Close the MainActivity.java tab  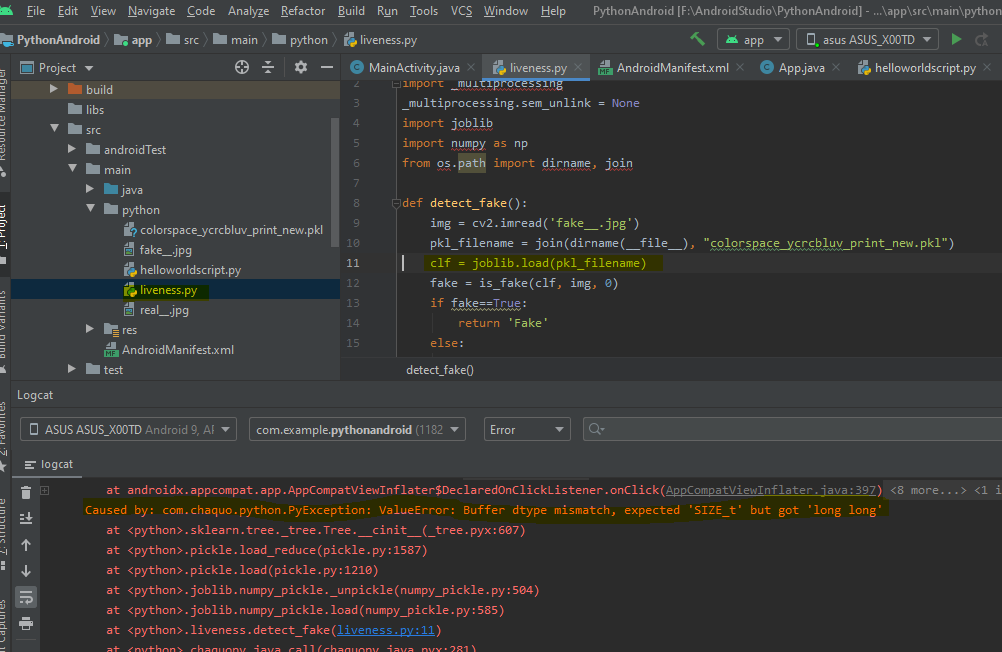[x=471, y=68]
